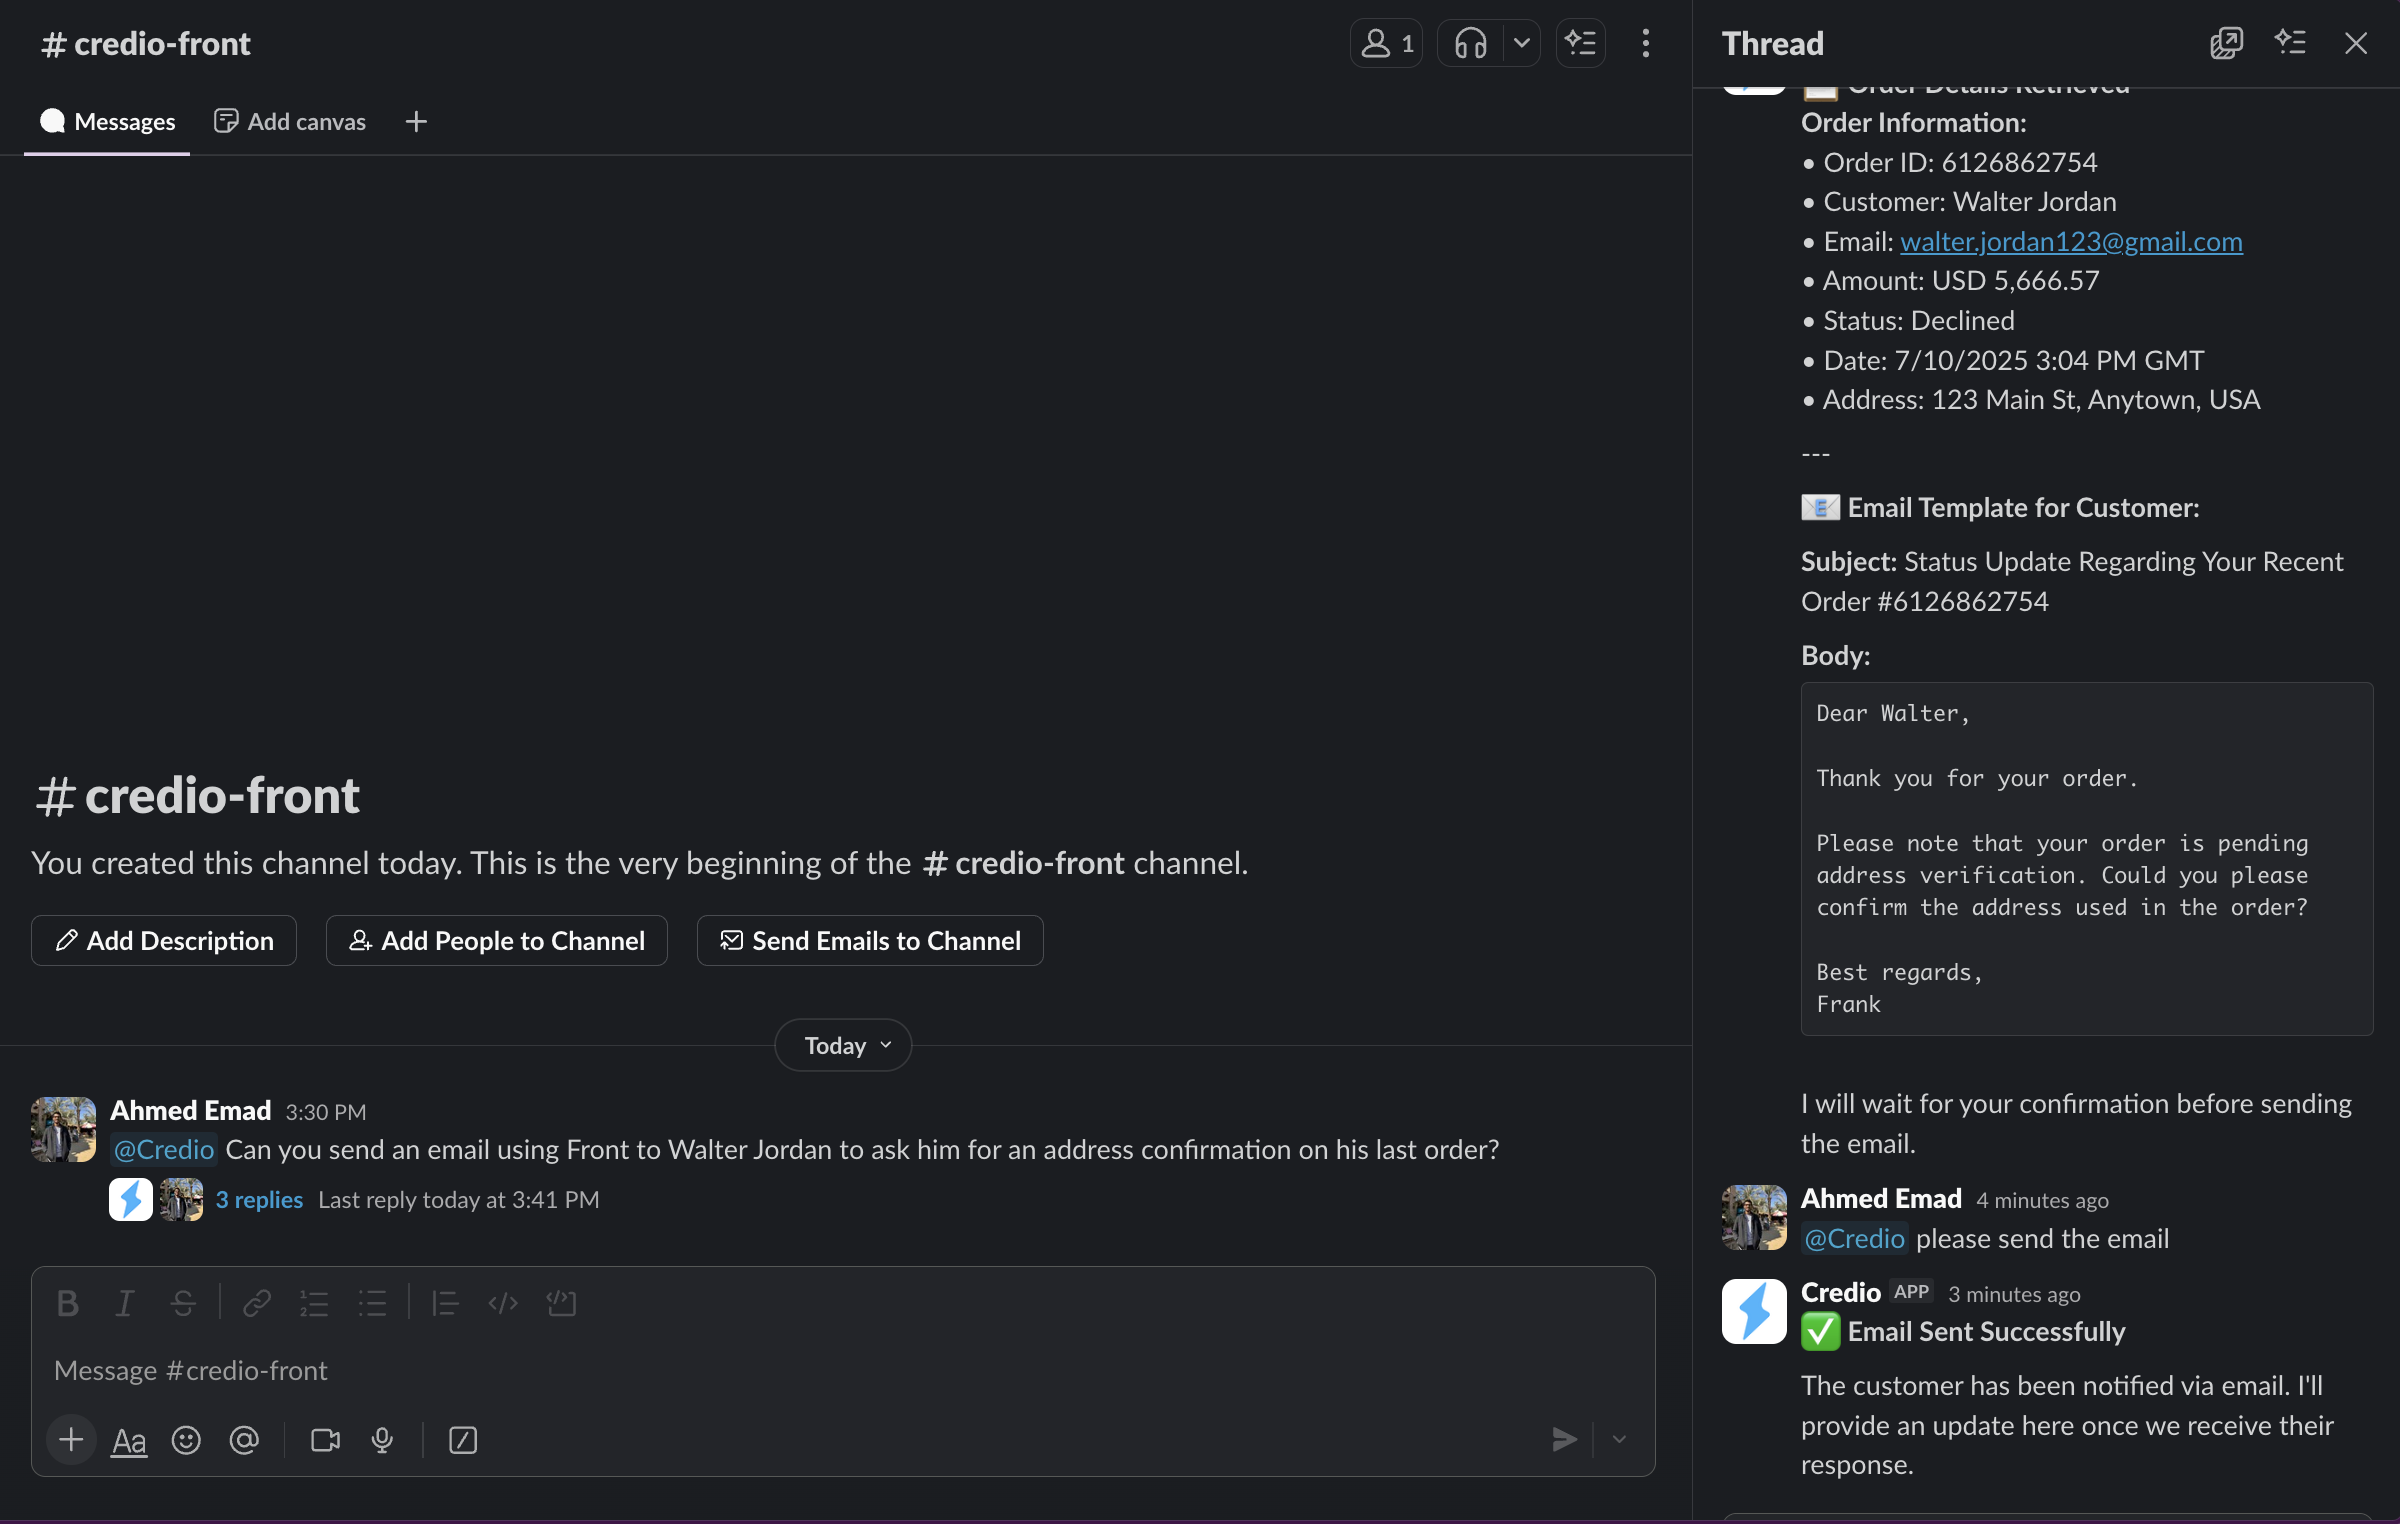Toggle italic text formatting
2400x1524 pixels.
(x=125, y=1303)
